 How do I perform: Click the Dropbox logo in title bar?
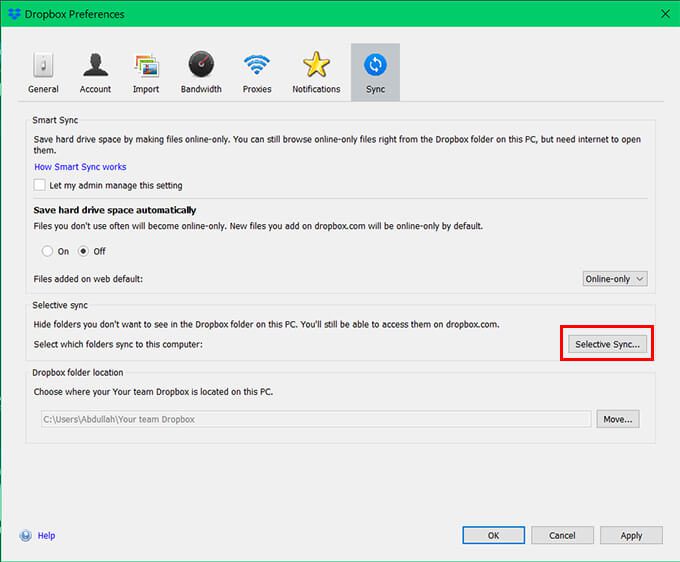point(14,14)
